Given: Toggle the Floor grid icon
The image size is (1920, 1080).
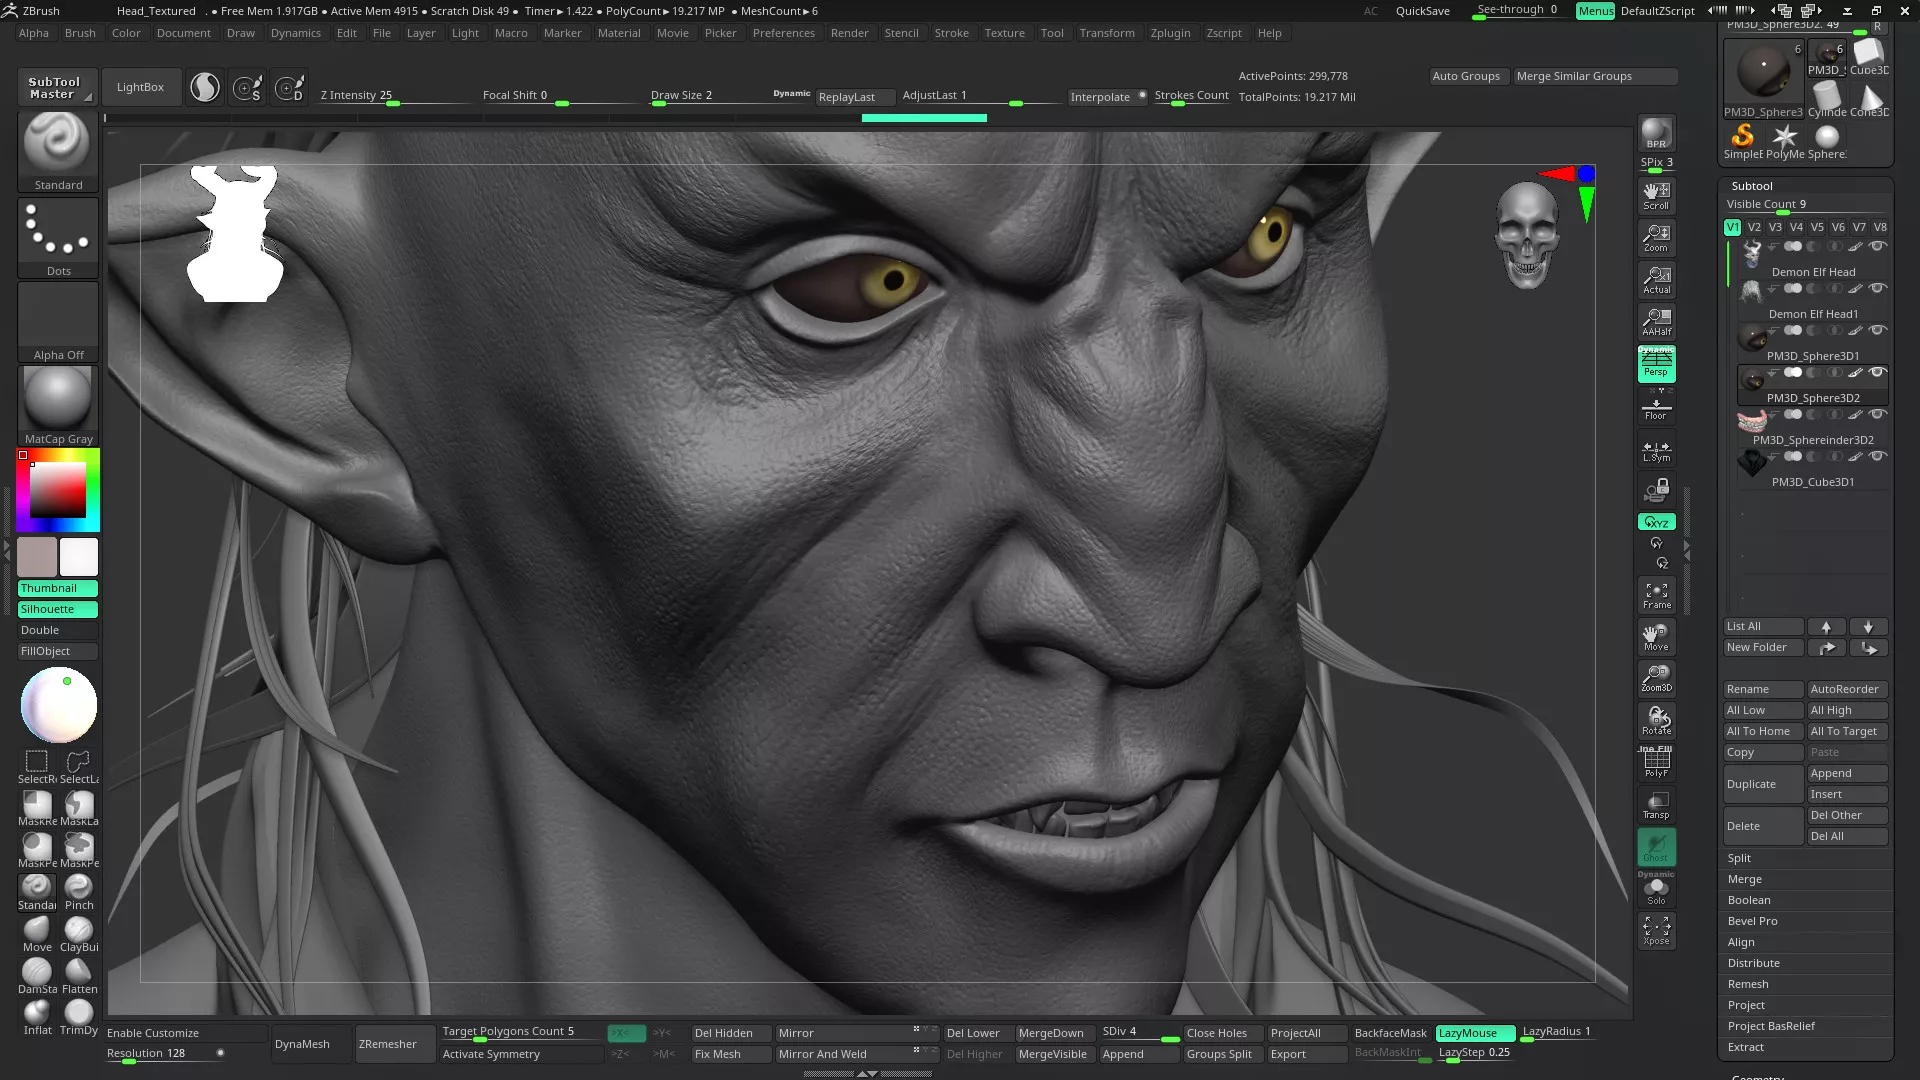Looking at the screenshot, I should point(1656,407).
